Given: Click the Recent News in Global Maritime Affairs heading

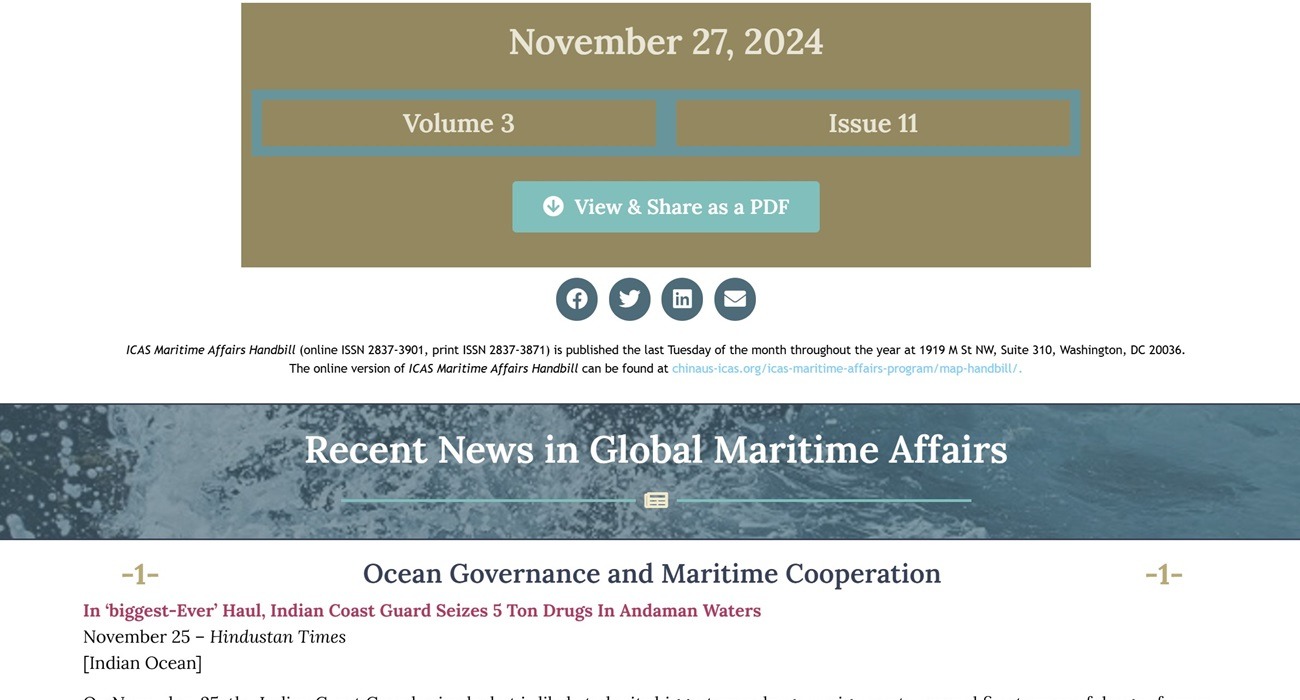Looking at the screenshot, I should 656,450.
